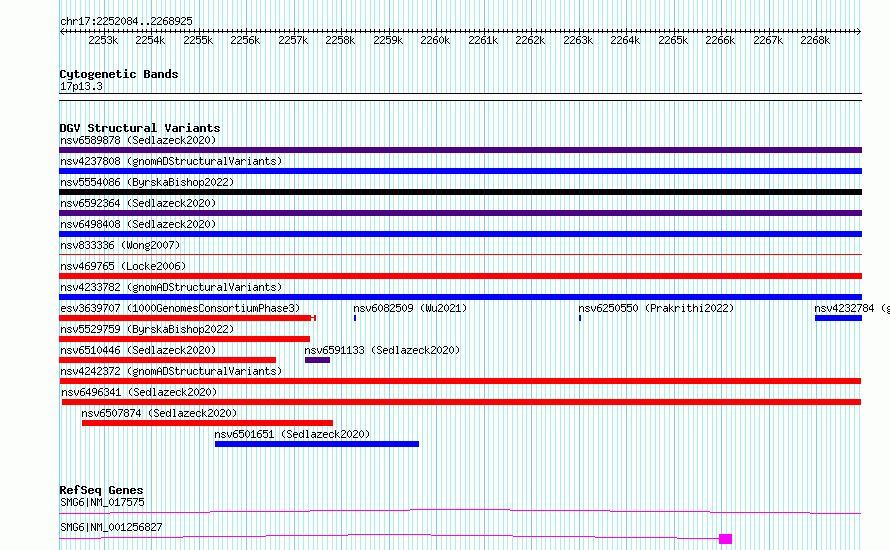890x550 pixels.
Task: Open nsv833336 (Wong2007) variant label
Action: (x=120, y=245)
